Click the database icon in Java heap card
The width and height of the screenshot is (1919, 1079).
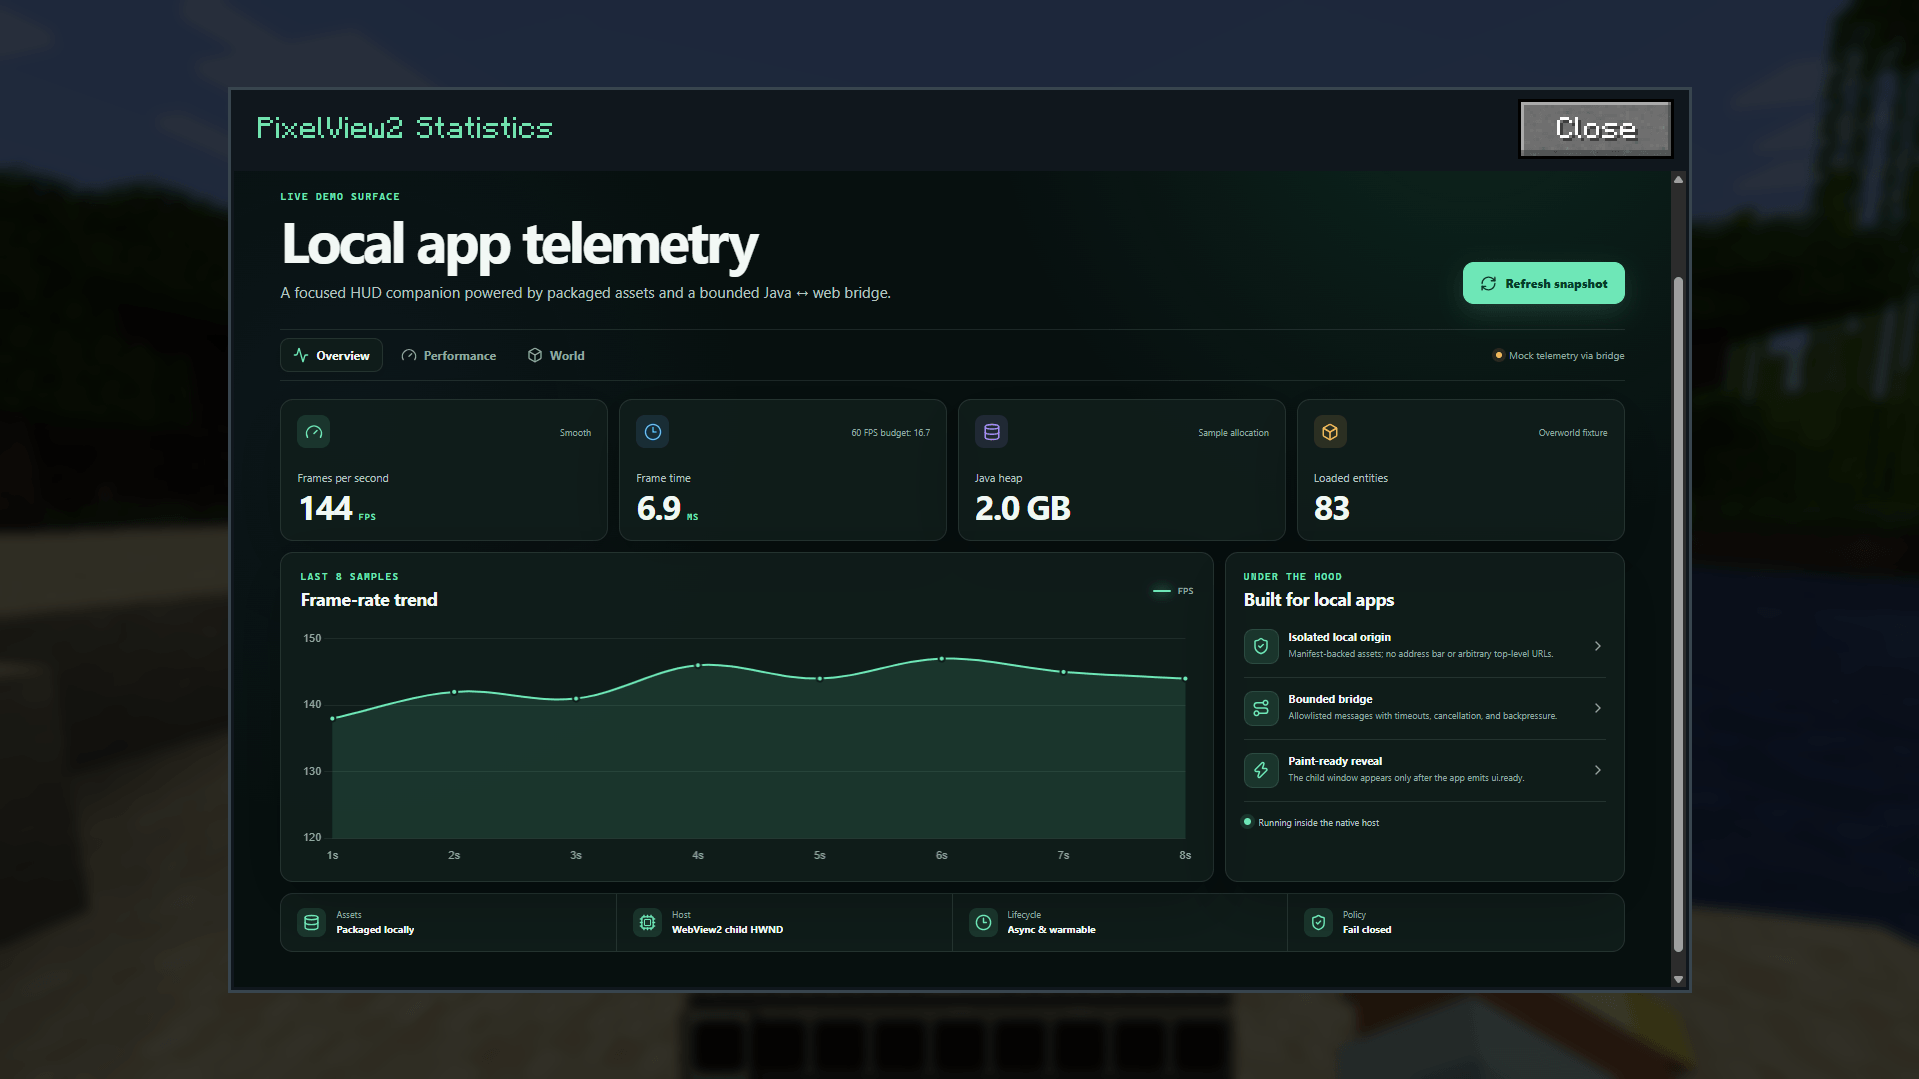(x=992, y=432)
